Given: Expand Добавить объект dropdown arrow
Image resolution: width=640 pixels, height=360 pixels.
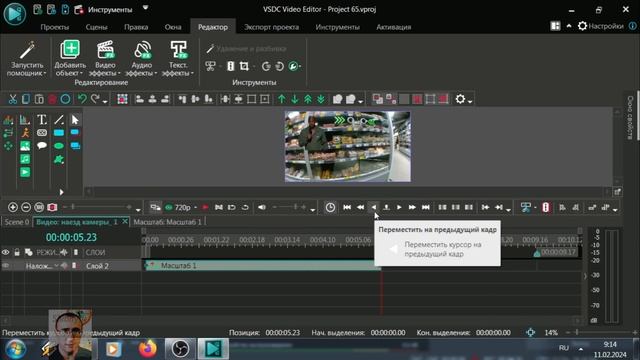Looking at the screenshot, I should [x=82, y=73].
